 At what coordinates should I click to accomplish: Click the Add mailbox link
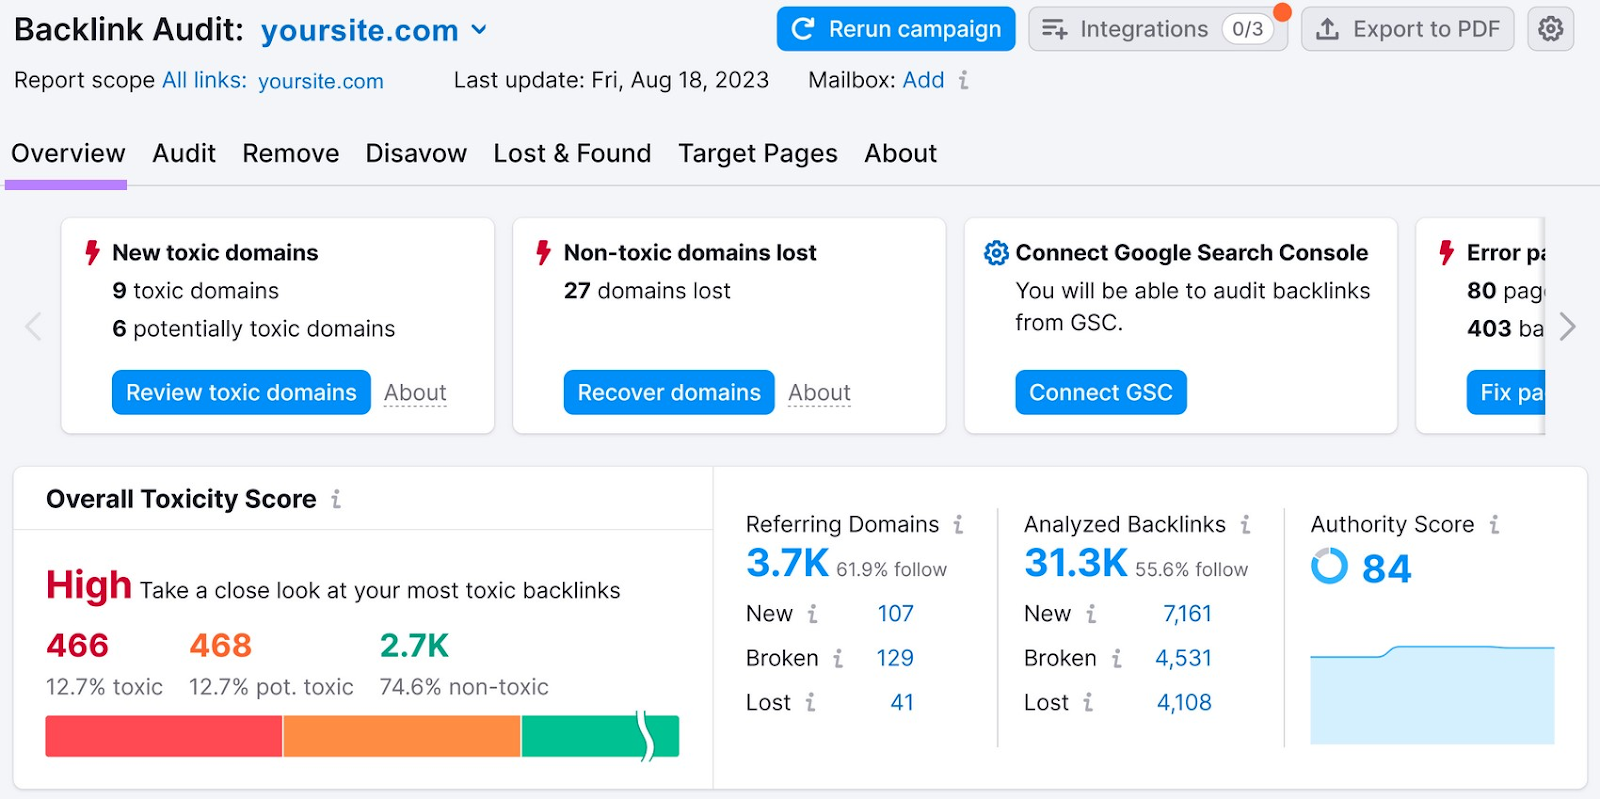pyautogui.click(x=923, y=80)
